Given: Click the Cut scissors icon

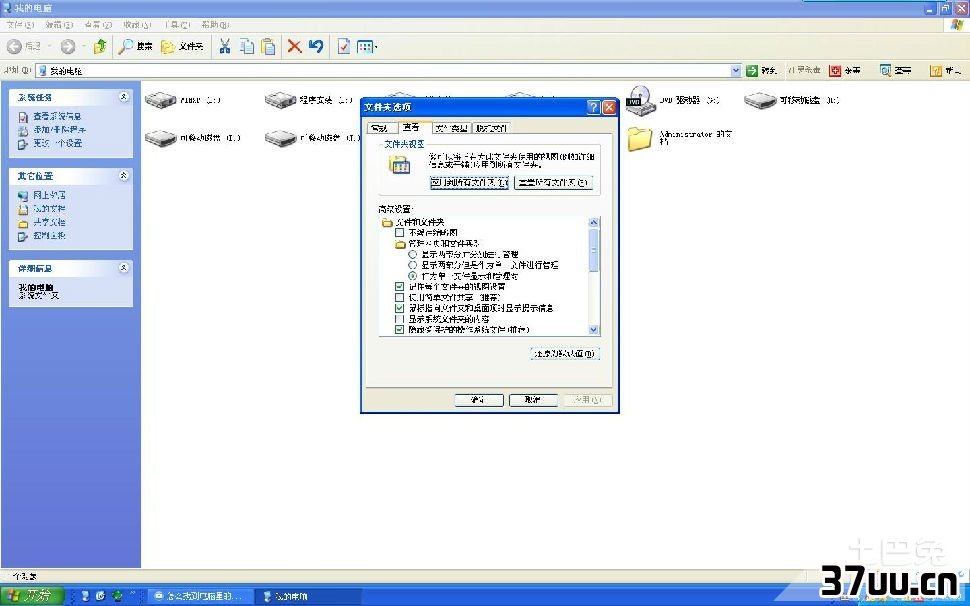Looking at the screenshot, I should coord(225,46).
